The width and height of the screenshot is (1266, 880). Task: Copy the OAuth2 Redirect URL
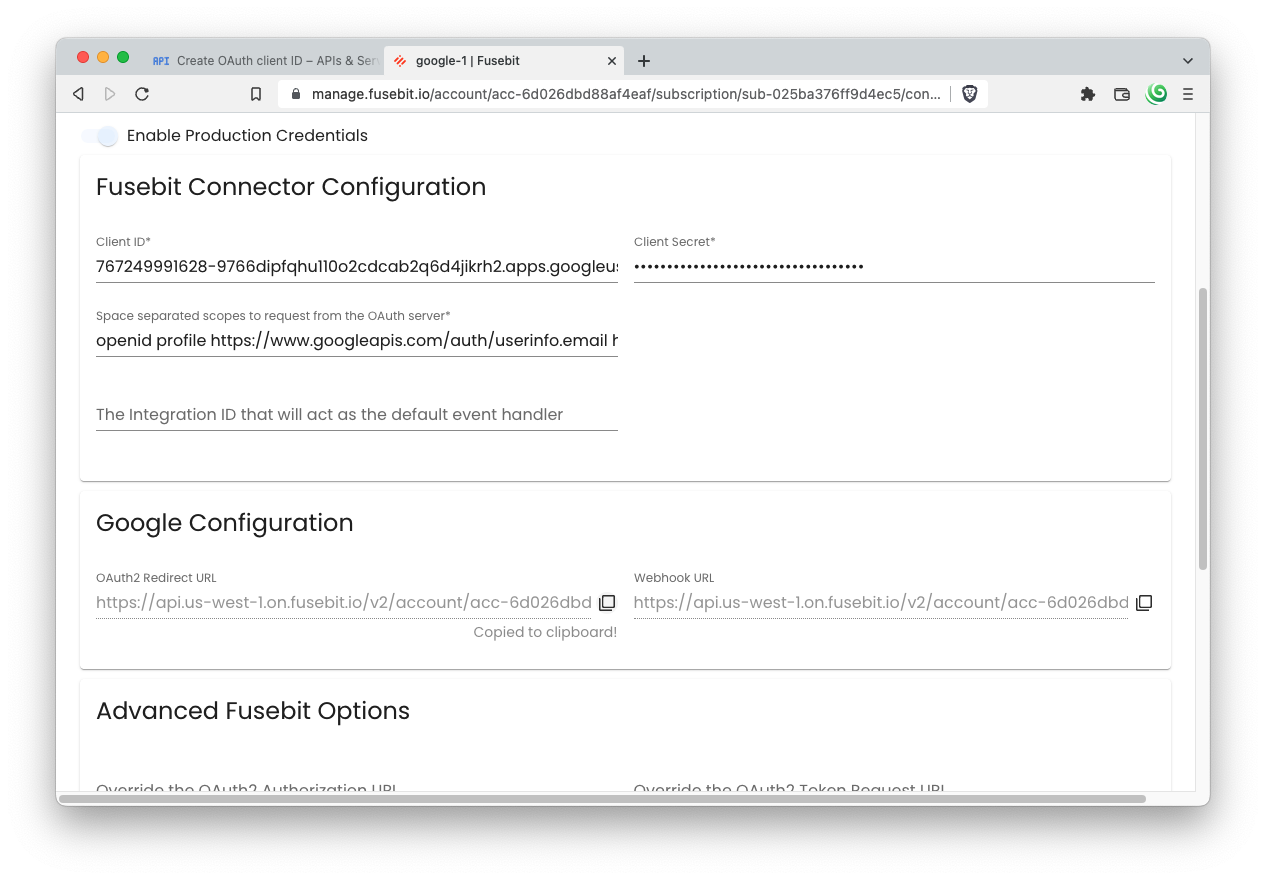pos(607,603)
